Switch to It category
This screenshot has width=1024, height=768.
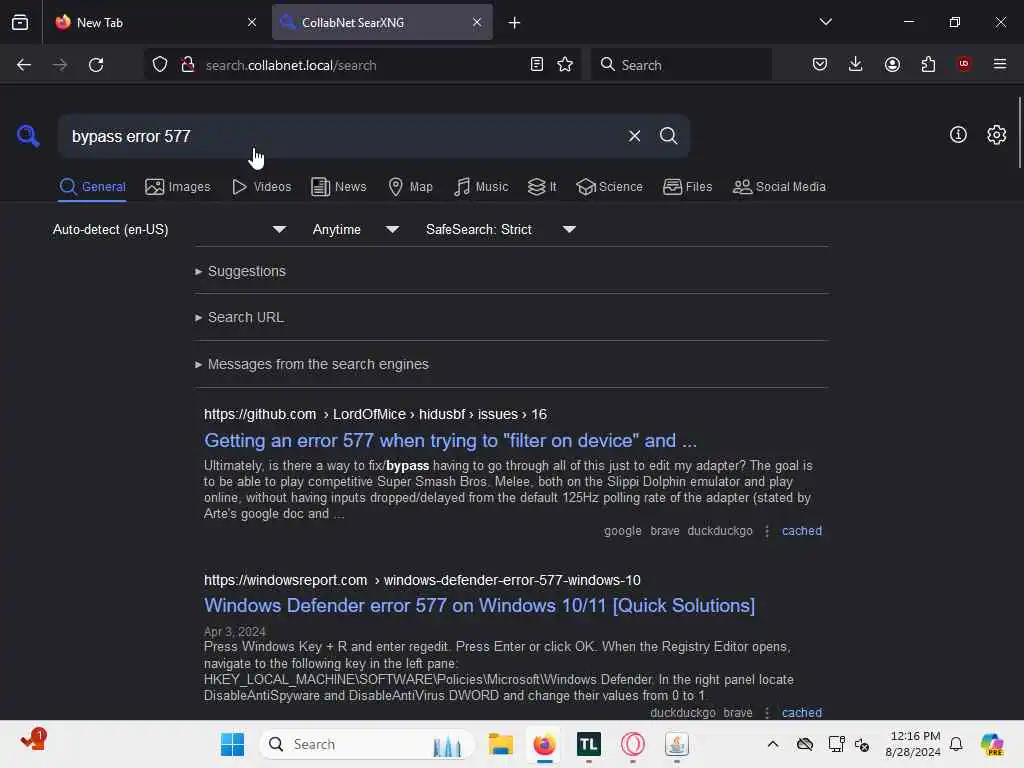[x=542, y=187]
